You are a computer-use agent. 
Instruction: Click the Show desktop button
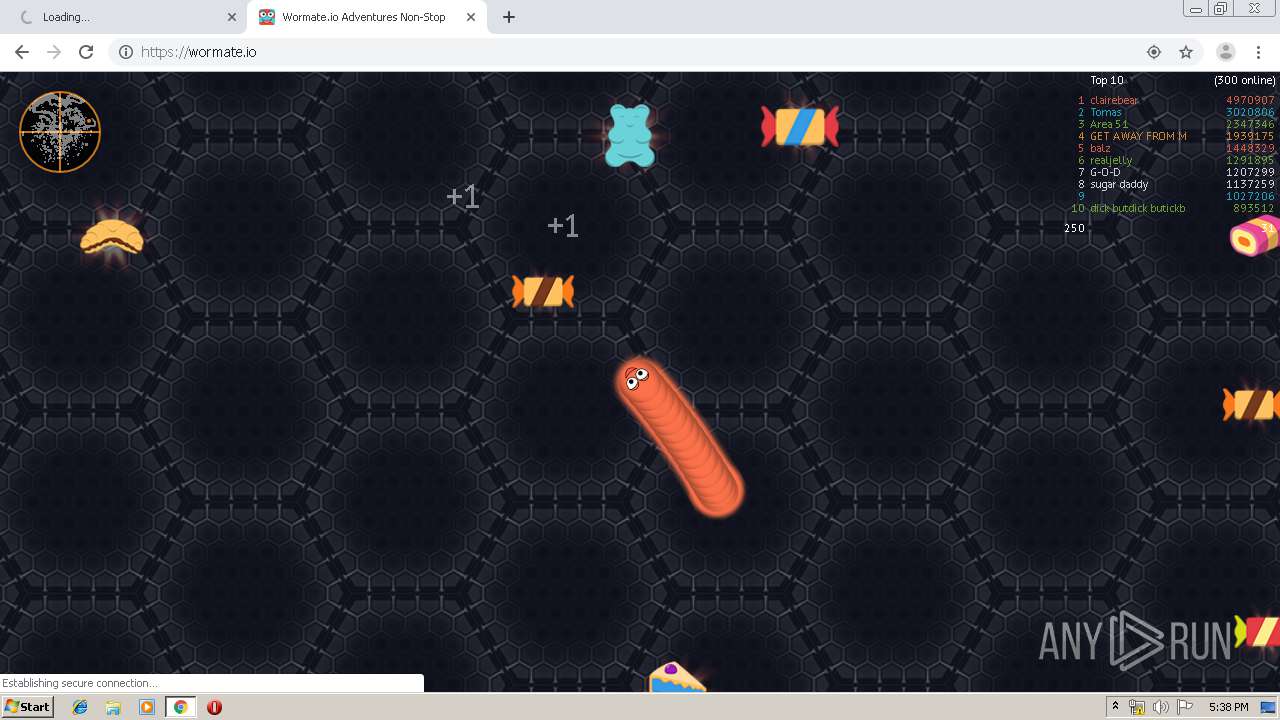[1270, 707]
